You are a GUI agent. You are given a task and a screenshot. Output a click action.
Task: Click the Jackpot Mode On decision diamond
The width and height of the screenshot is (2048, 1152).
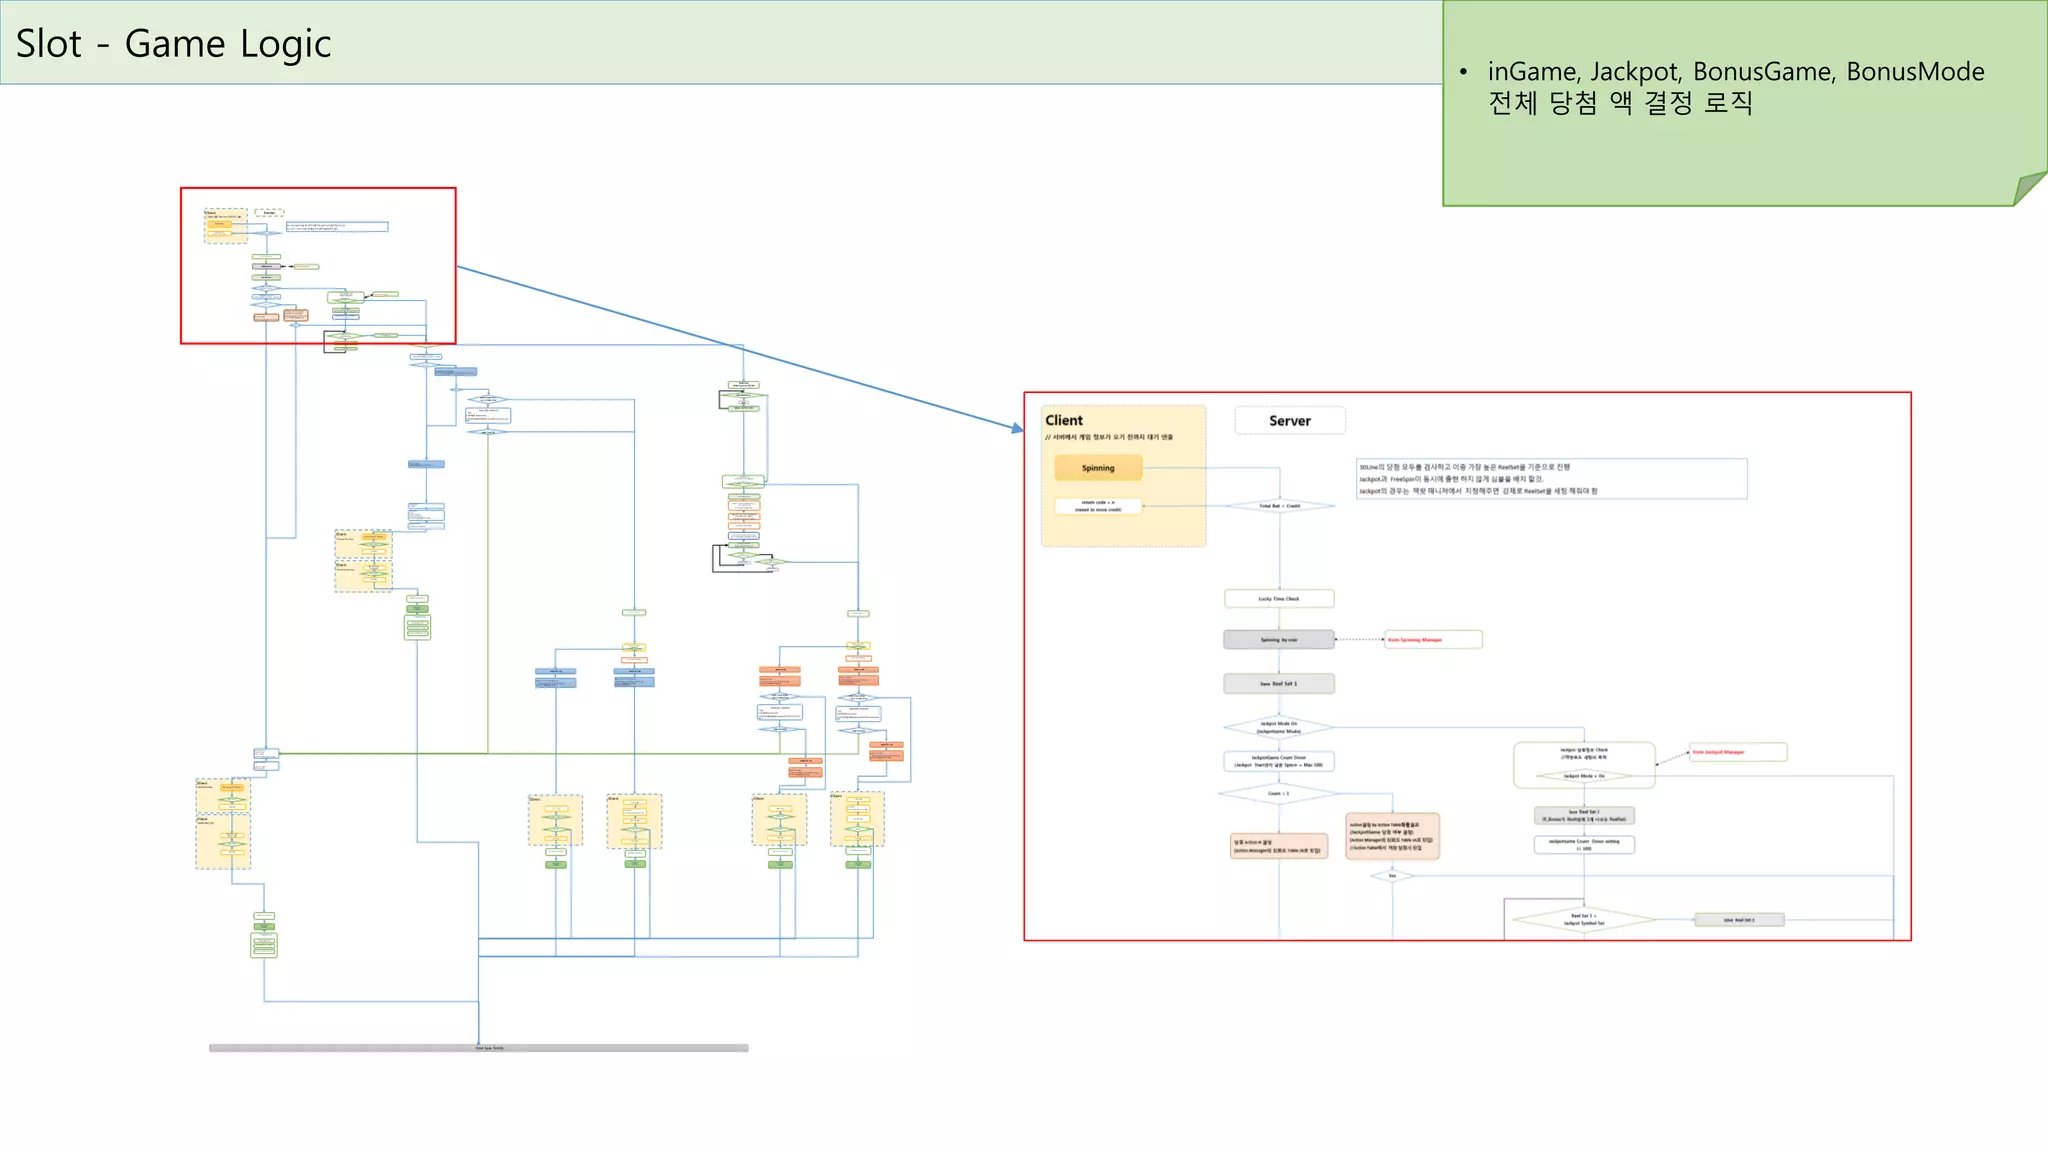coord(1278,727)
